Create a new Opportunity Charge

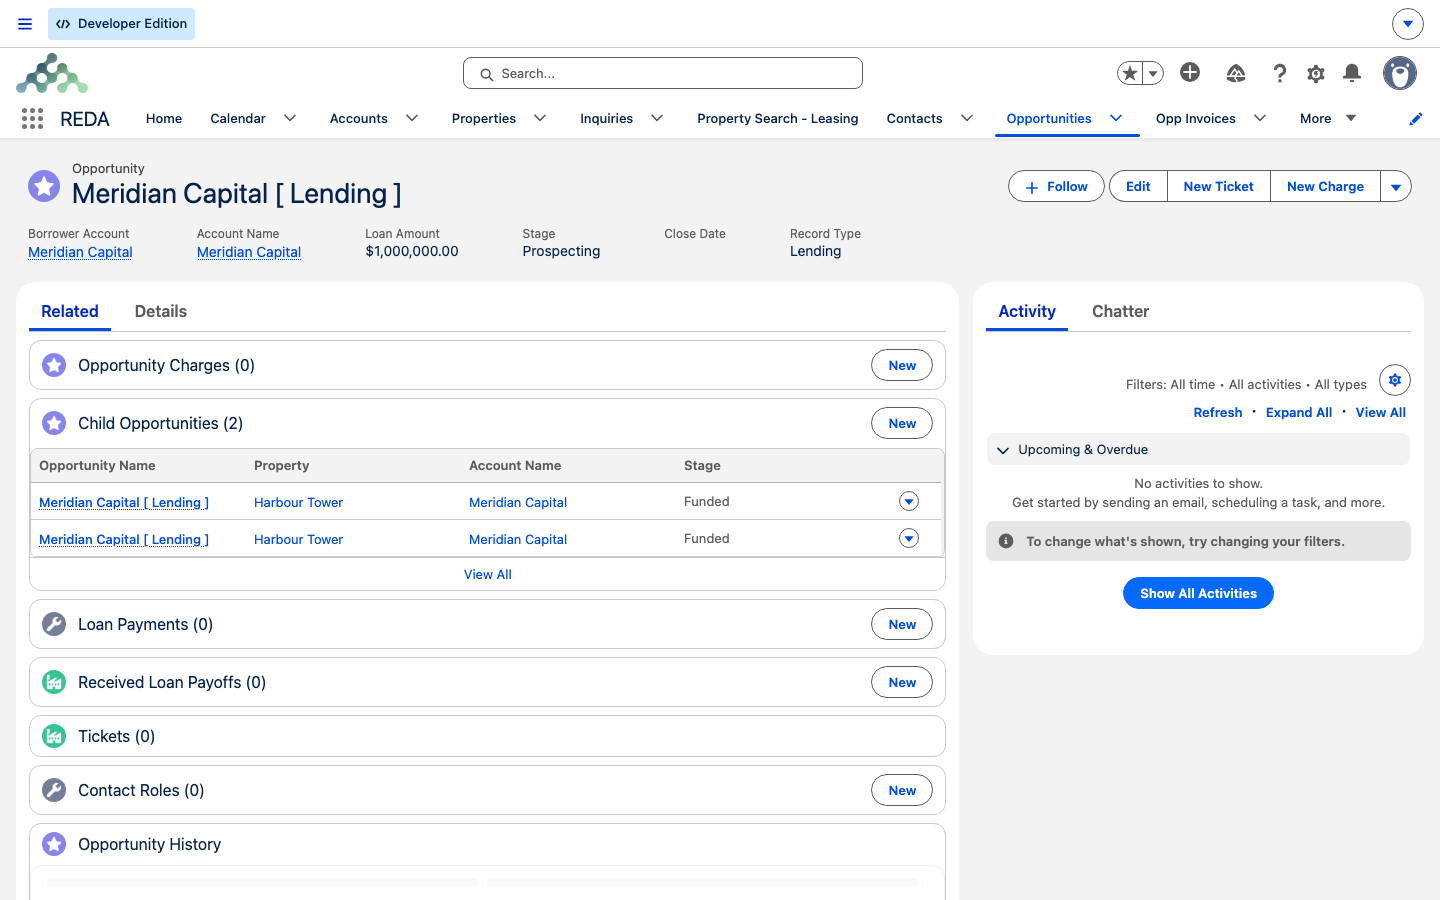tap(902, 365)
